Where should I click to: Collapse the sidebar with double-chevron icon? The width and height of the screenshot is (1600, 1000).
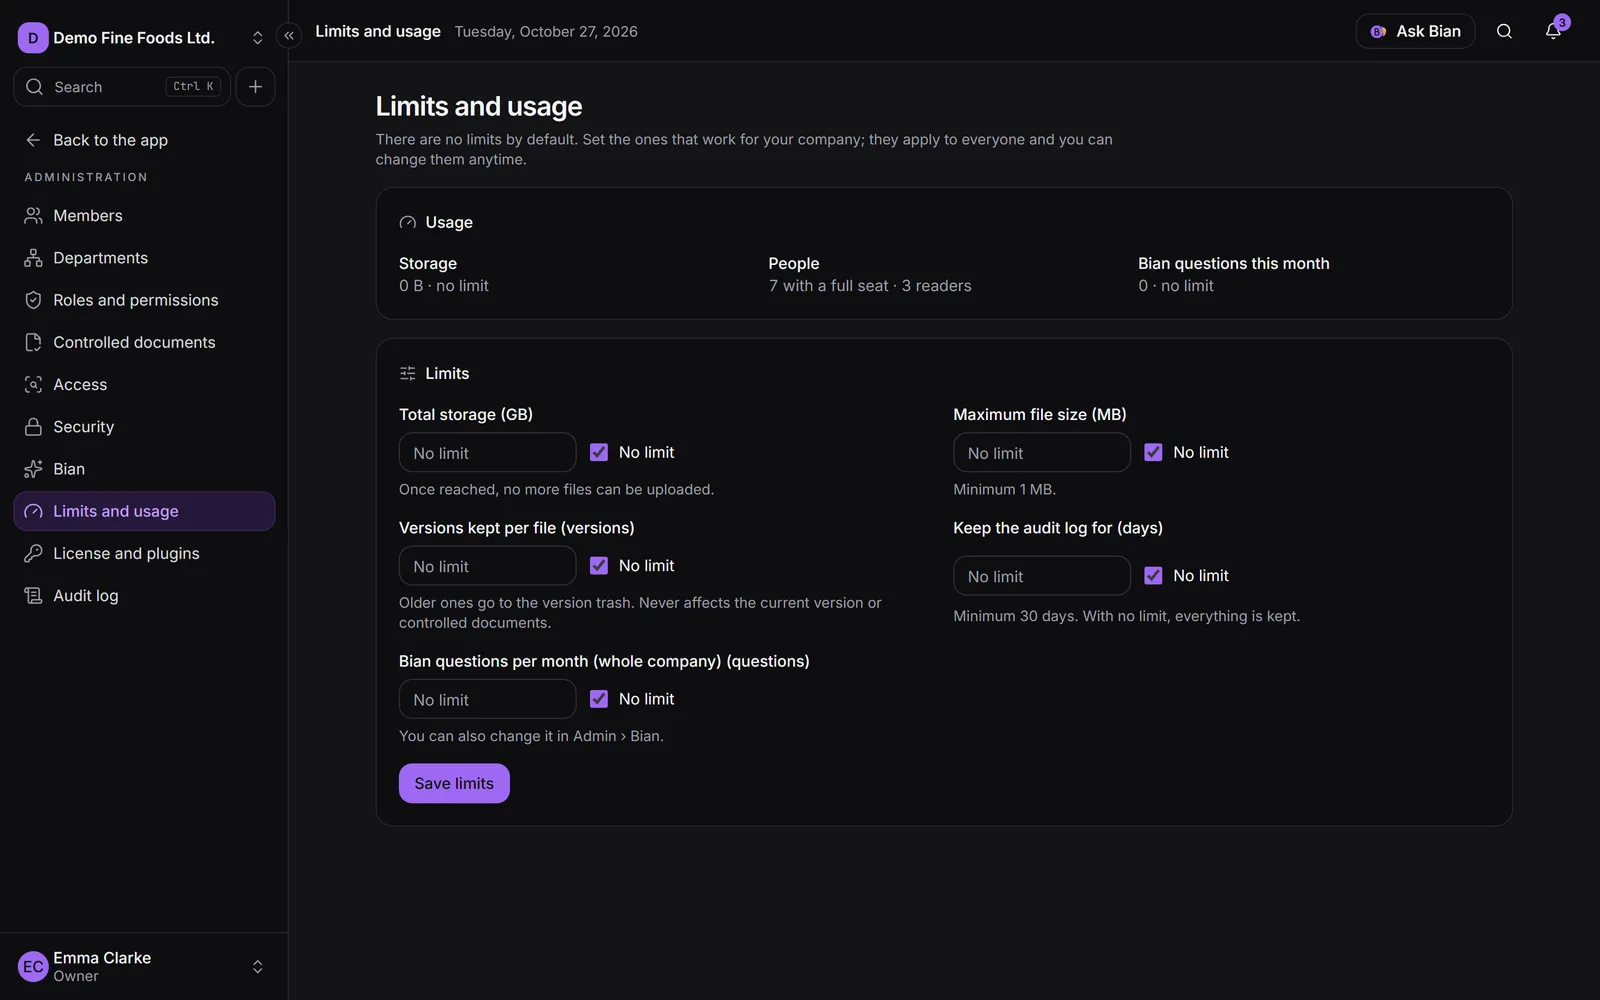click(x=289, y=36)
